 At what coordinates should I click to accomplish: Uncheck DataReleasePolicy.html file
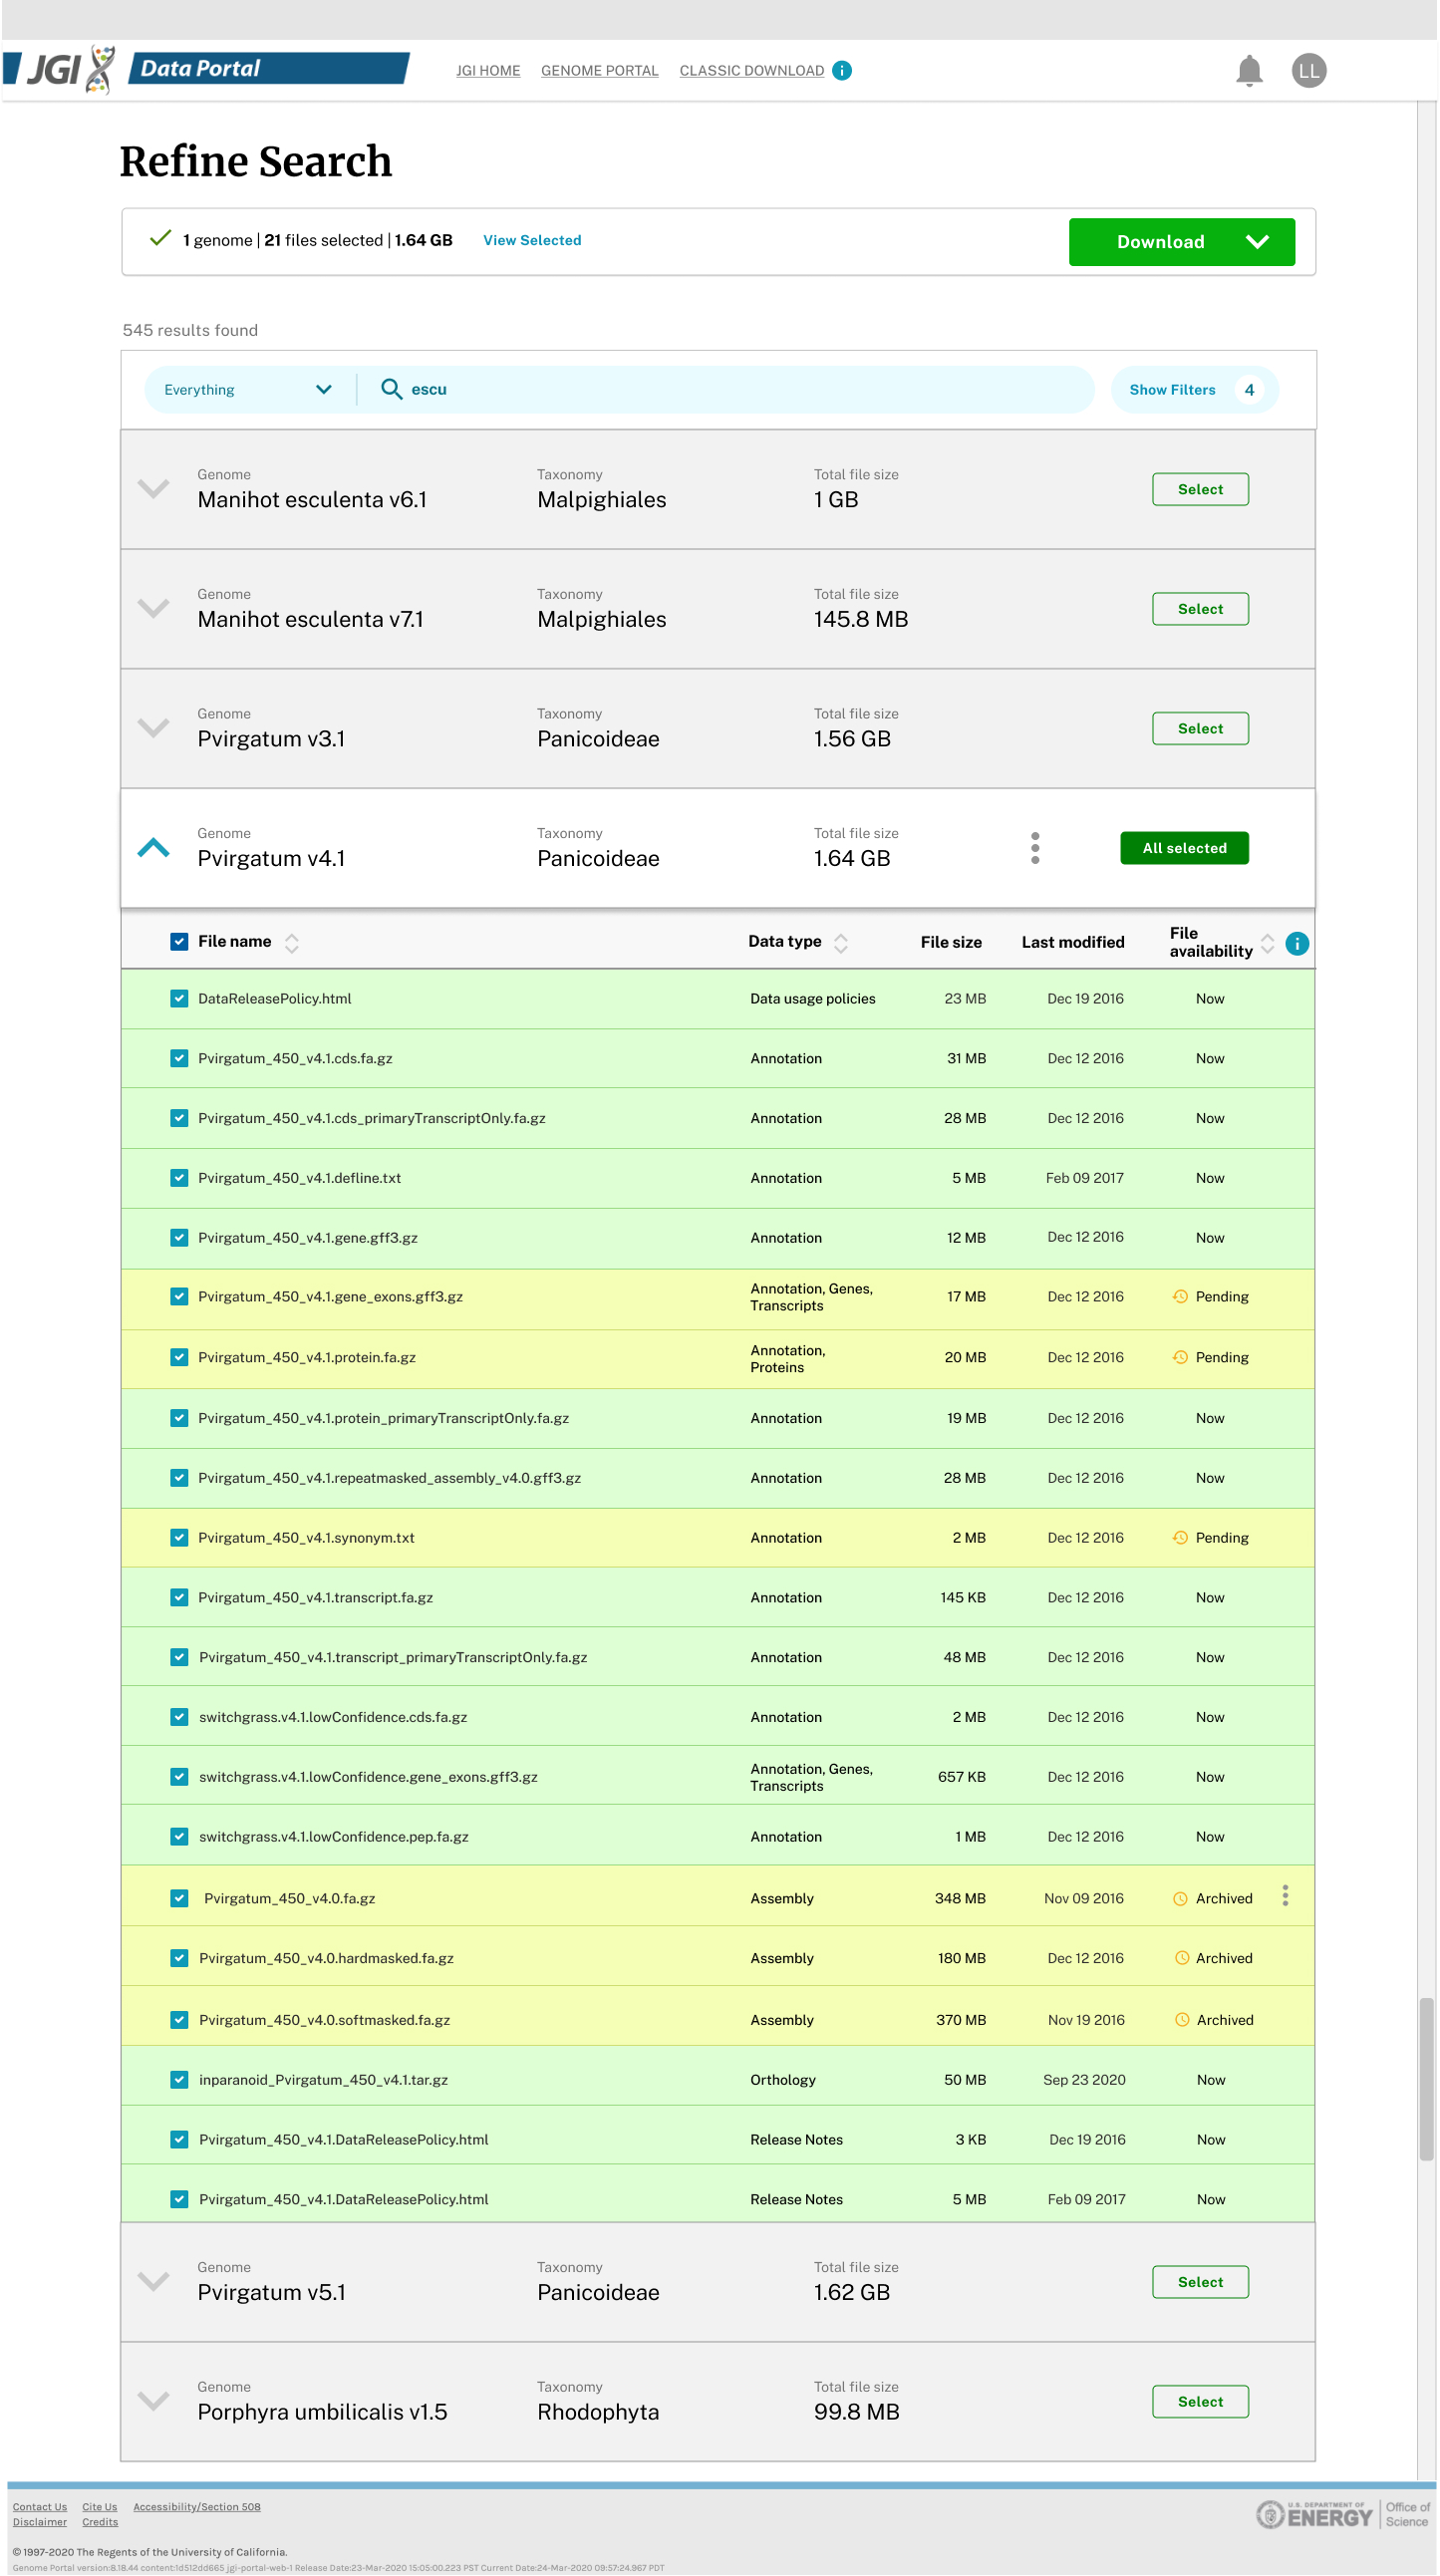click(179, 998)
